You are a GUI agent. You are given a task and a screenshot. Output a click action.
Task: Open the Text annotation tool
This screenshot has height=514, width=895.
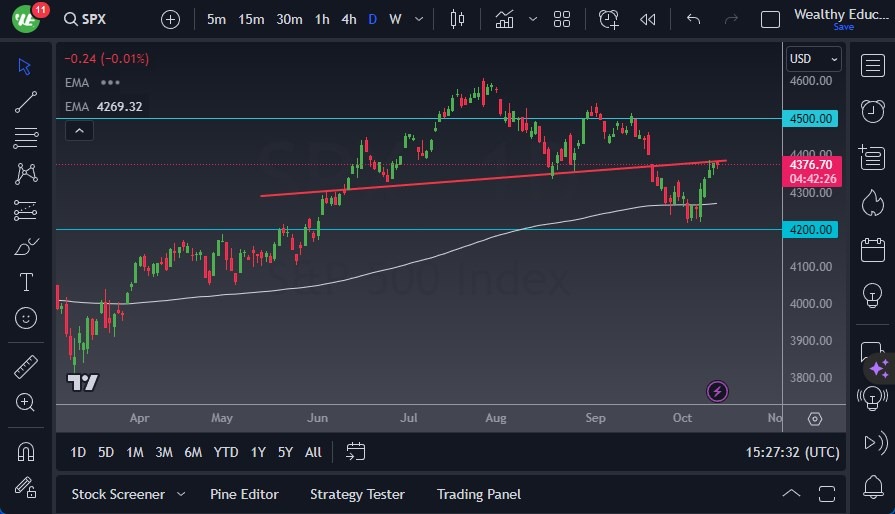pyautogui.click(x=26, y=282)
